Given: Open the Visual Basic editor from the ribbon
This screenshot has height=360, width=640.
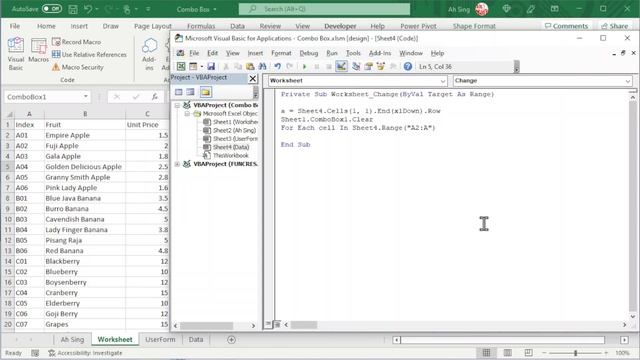Looking at the screenshot, I should [x=16, y=53].
